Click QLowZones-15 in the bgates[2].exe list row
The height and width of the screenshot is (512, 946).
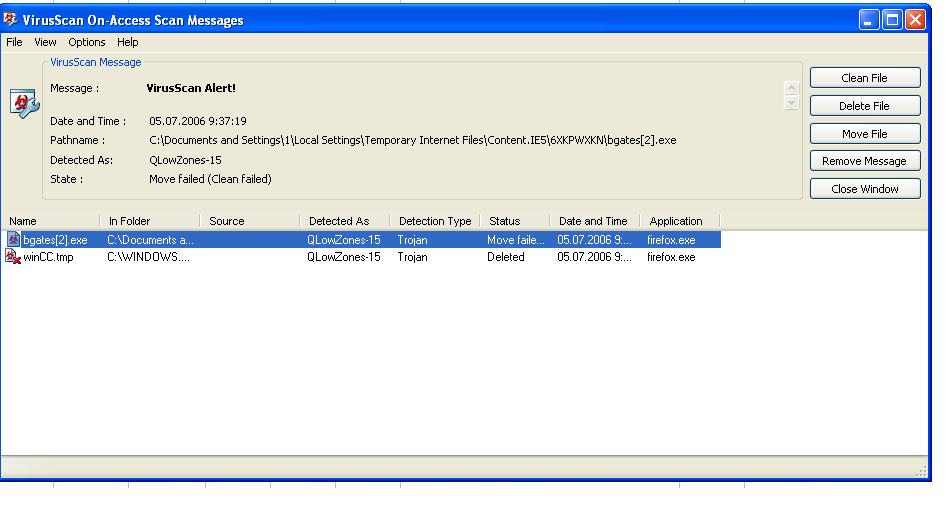pyautogui.click(x=344, y=240)
